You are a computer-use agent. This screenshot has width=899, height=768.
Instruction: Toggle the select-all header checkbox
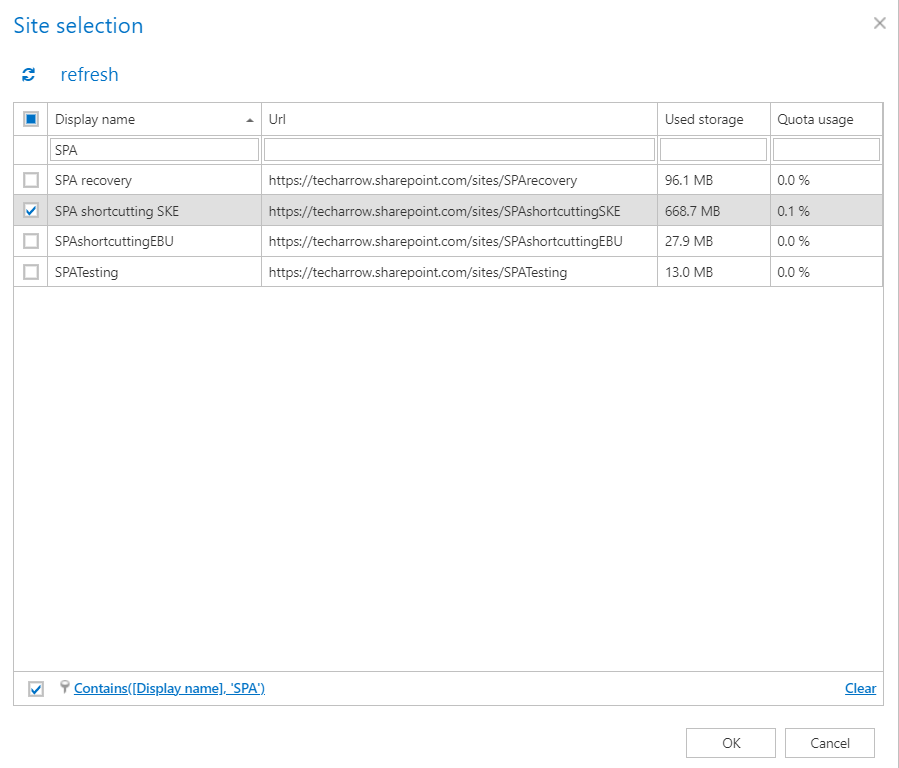click(x=31, y=119)
